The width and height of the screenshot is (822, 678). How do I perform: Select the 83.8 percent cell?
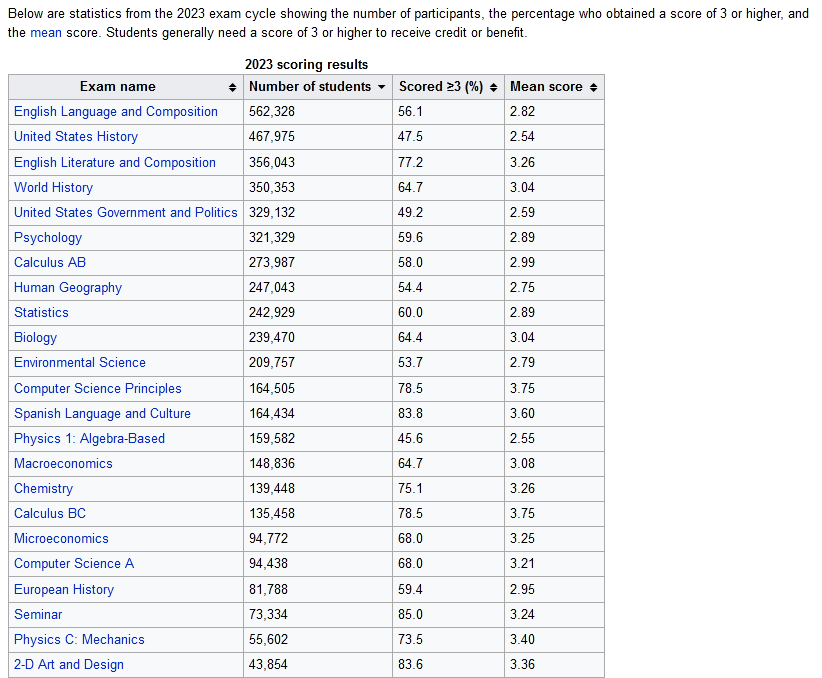point(448,414)
